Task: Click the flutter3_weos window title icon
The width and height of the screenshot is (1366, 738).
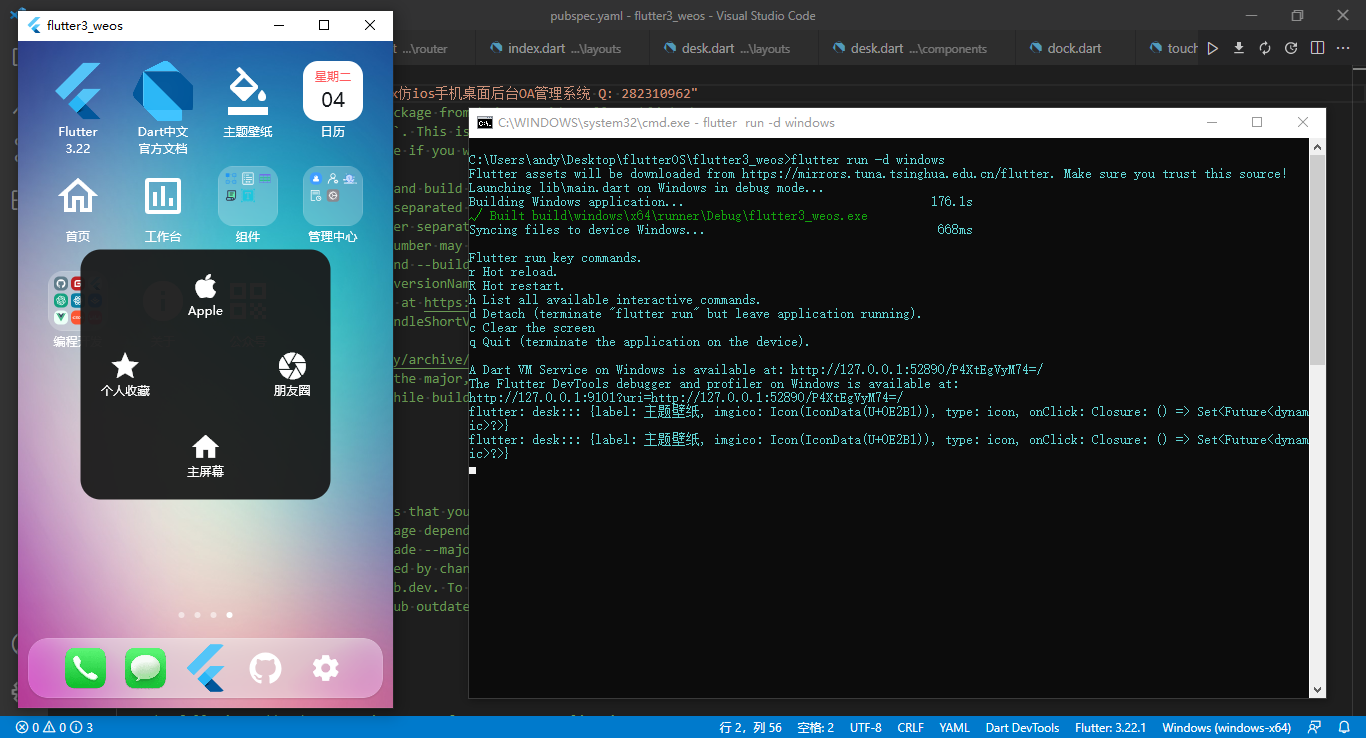Action: click(x=34, y=25)
